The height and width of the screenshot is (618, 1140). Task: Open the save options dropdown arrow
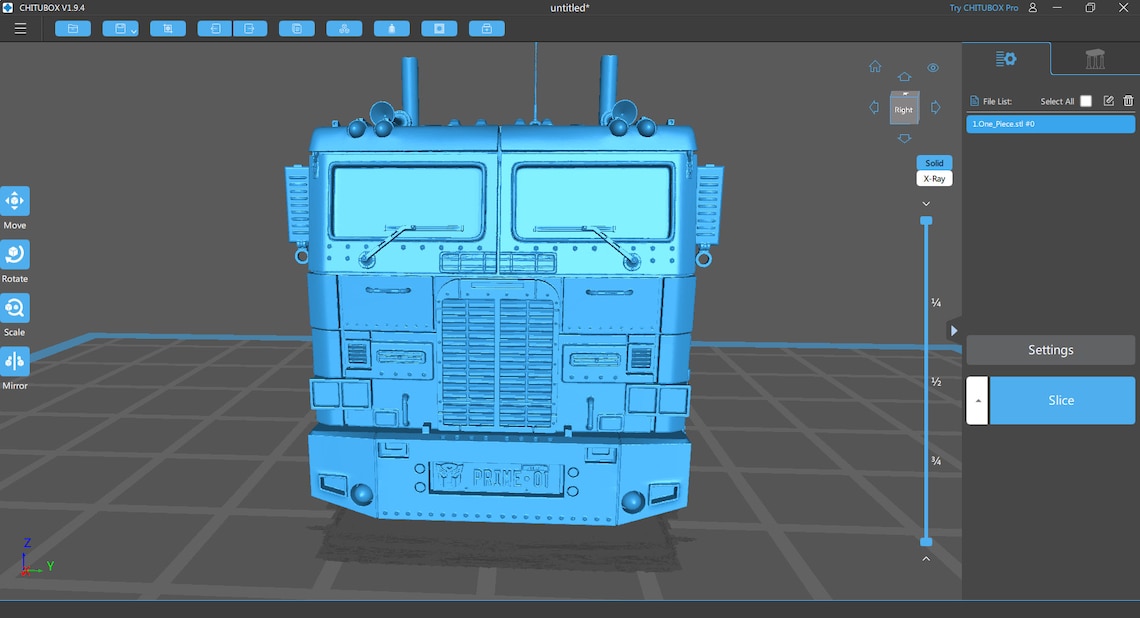[x=133, y=31]
